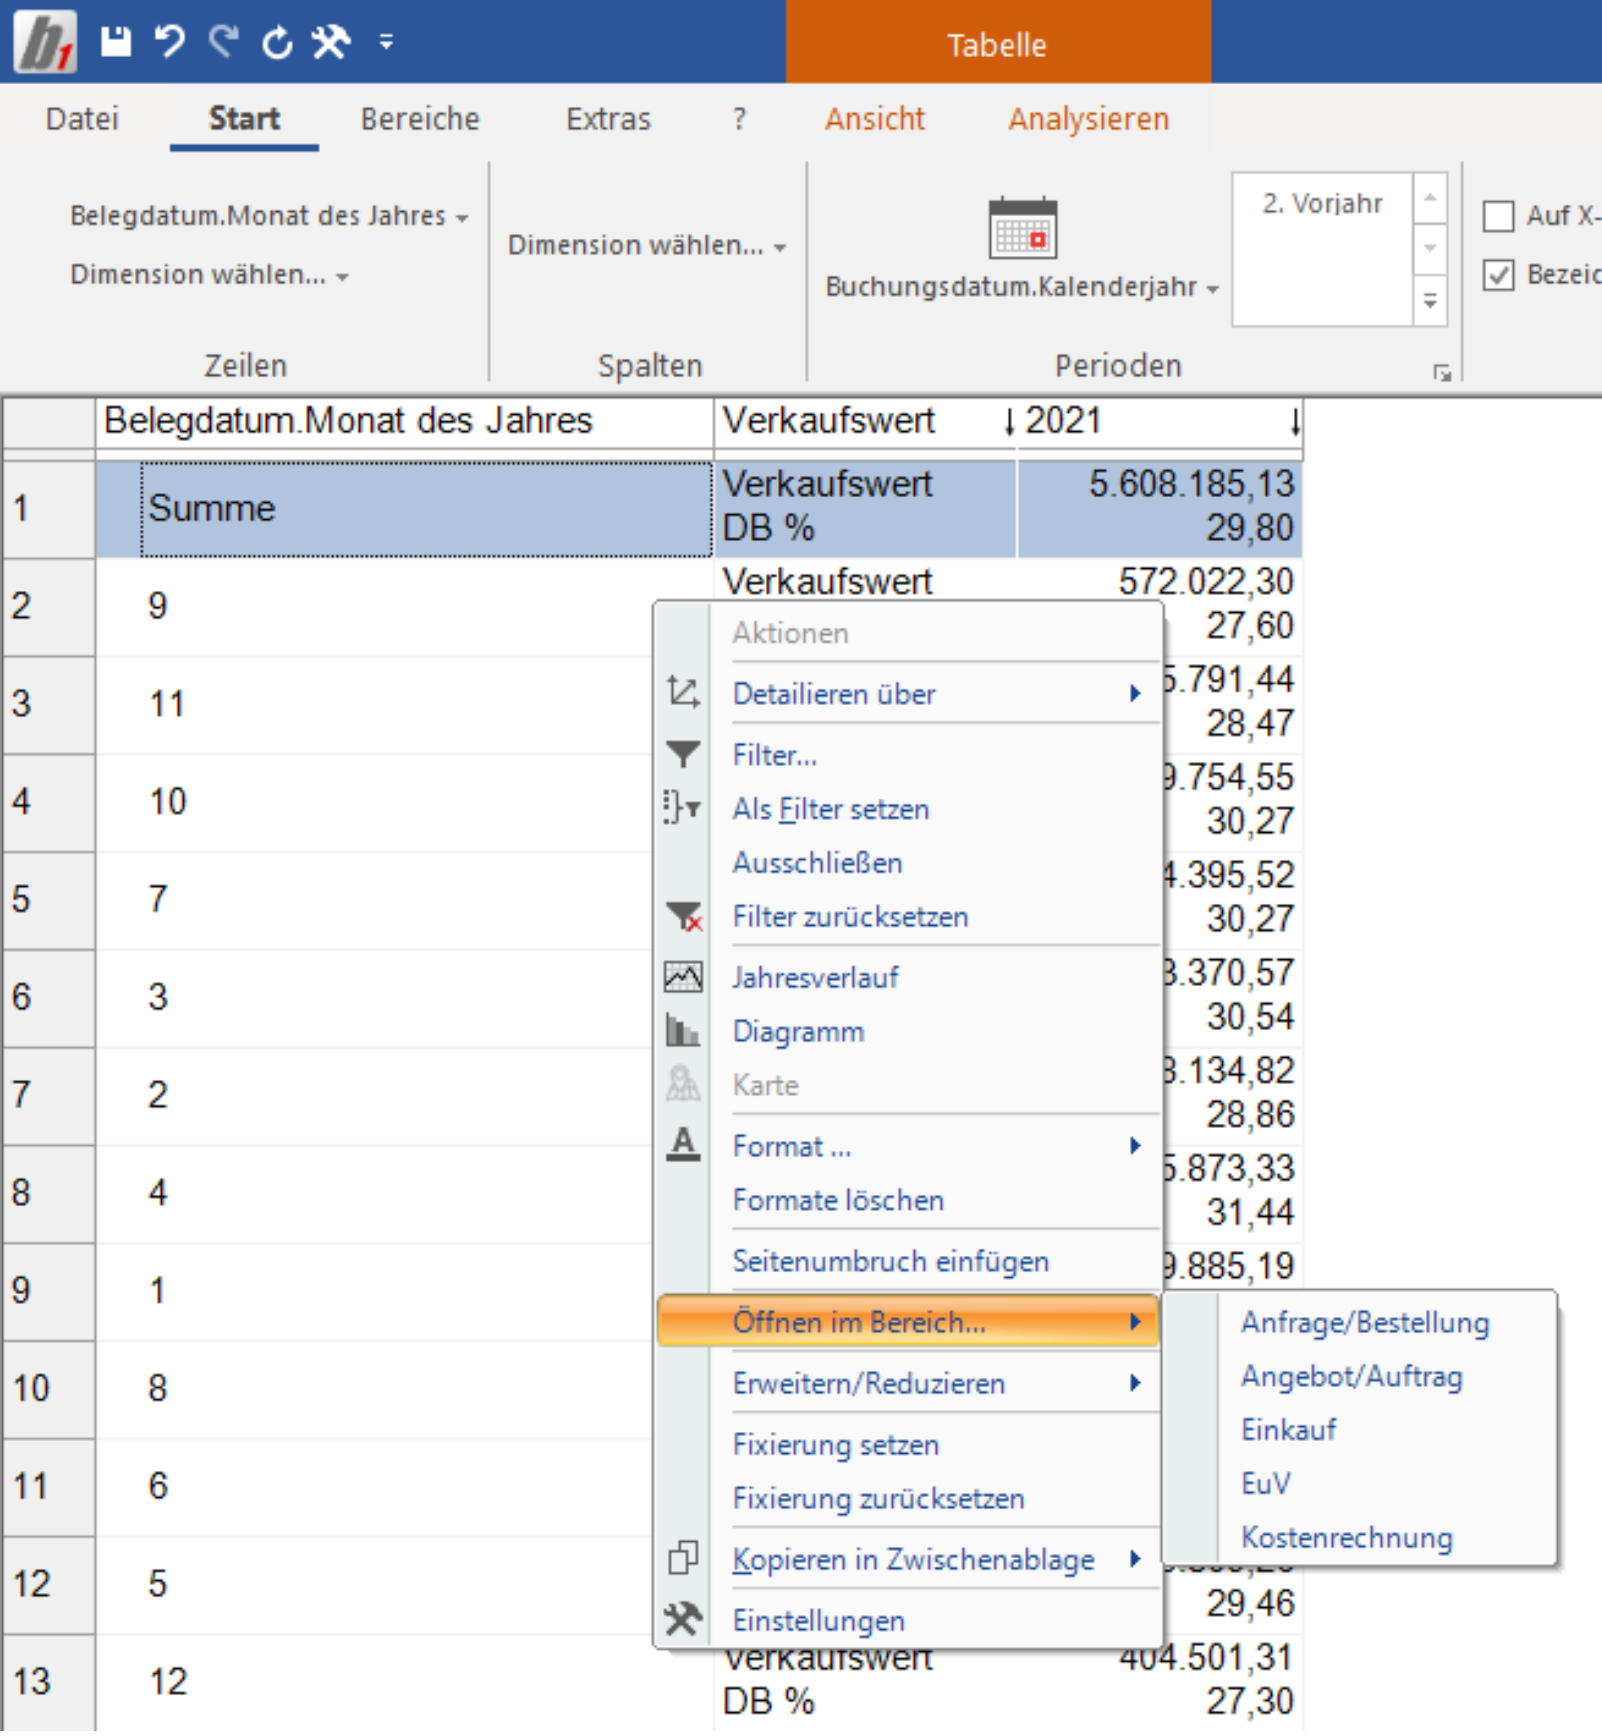Click the funnel Filter icon

pos(683,754)
